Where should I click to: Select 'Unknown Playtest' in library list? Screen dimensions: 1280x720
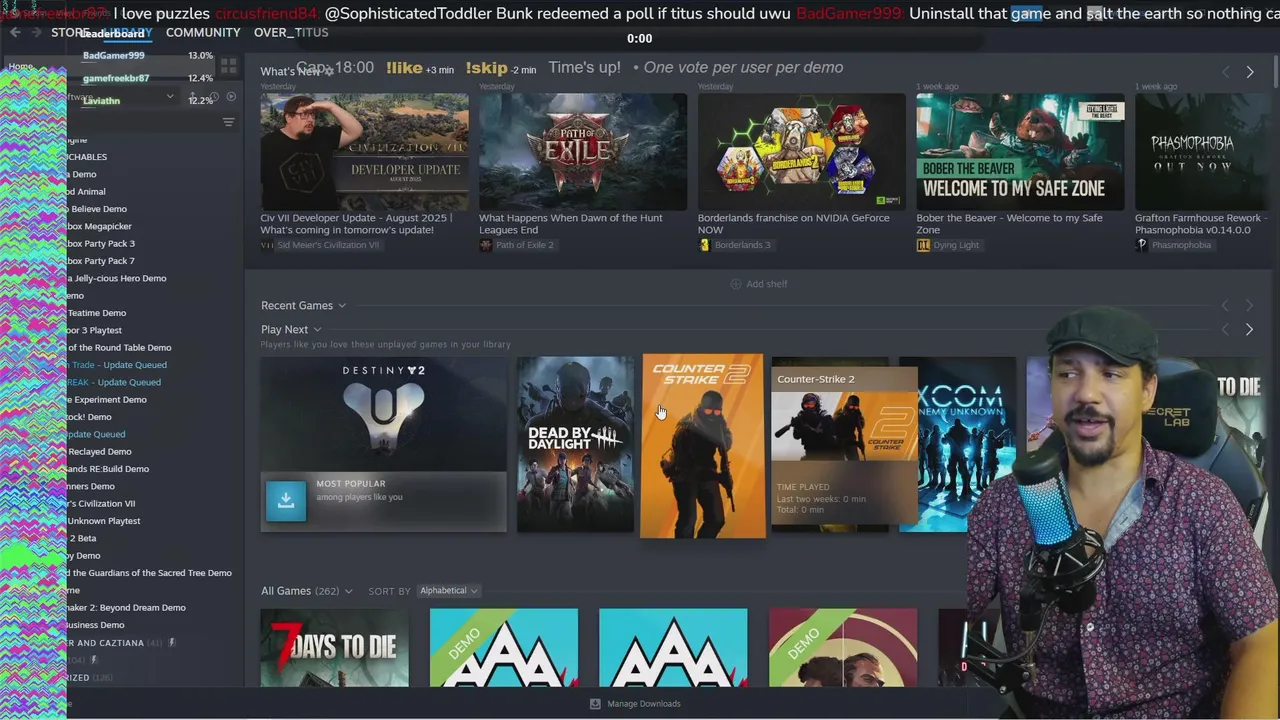point(105,521)
